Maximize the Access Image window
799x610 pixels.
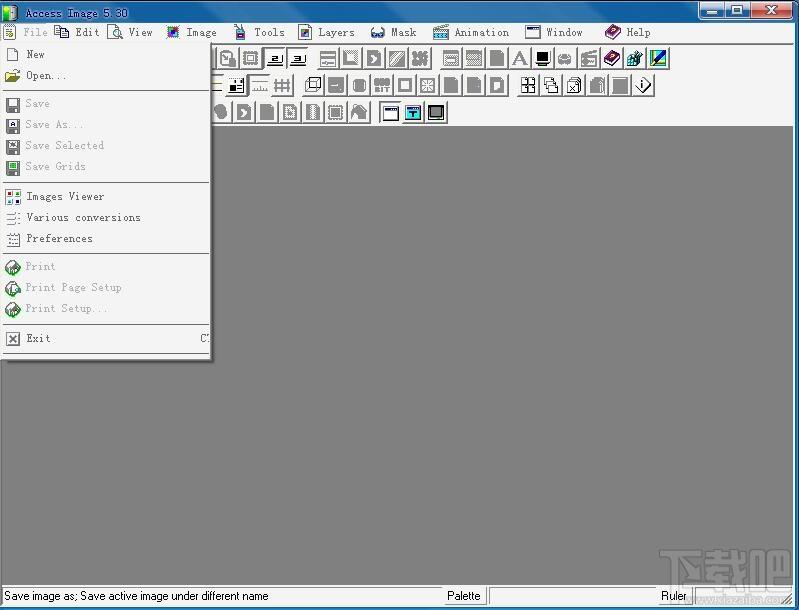(737, 11)
